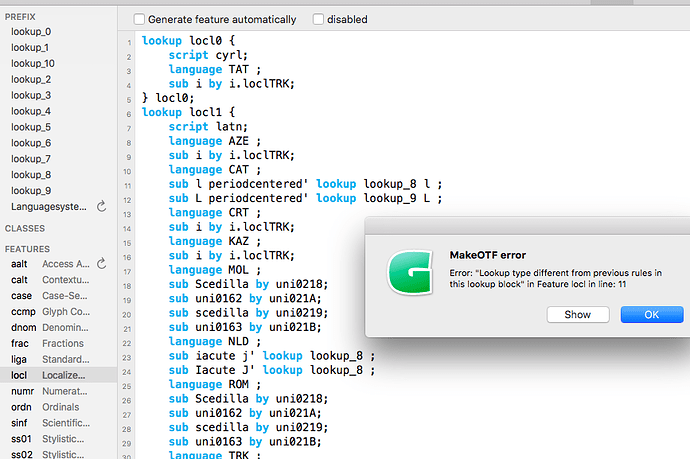Select lookup_8 prefix in sidebar
This screenshot has height=459, width=690.
31,175
